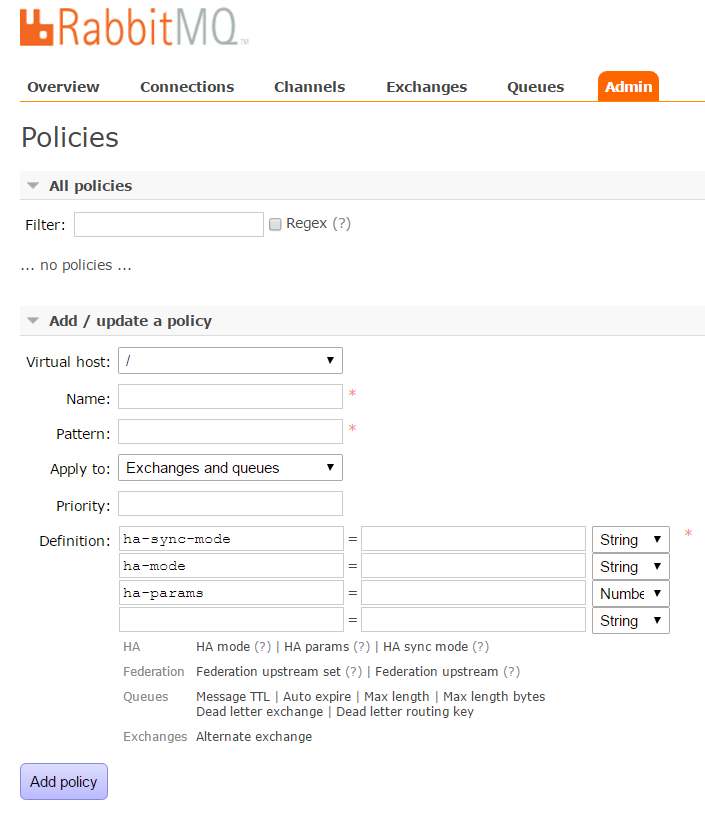The image size is (705, 823).
Task: Open HA sync mode help question mark
Action: (x=480, y=647)
